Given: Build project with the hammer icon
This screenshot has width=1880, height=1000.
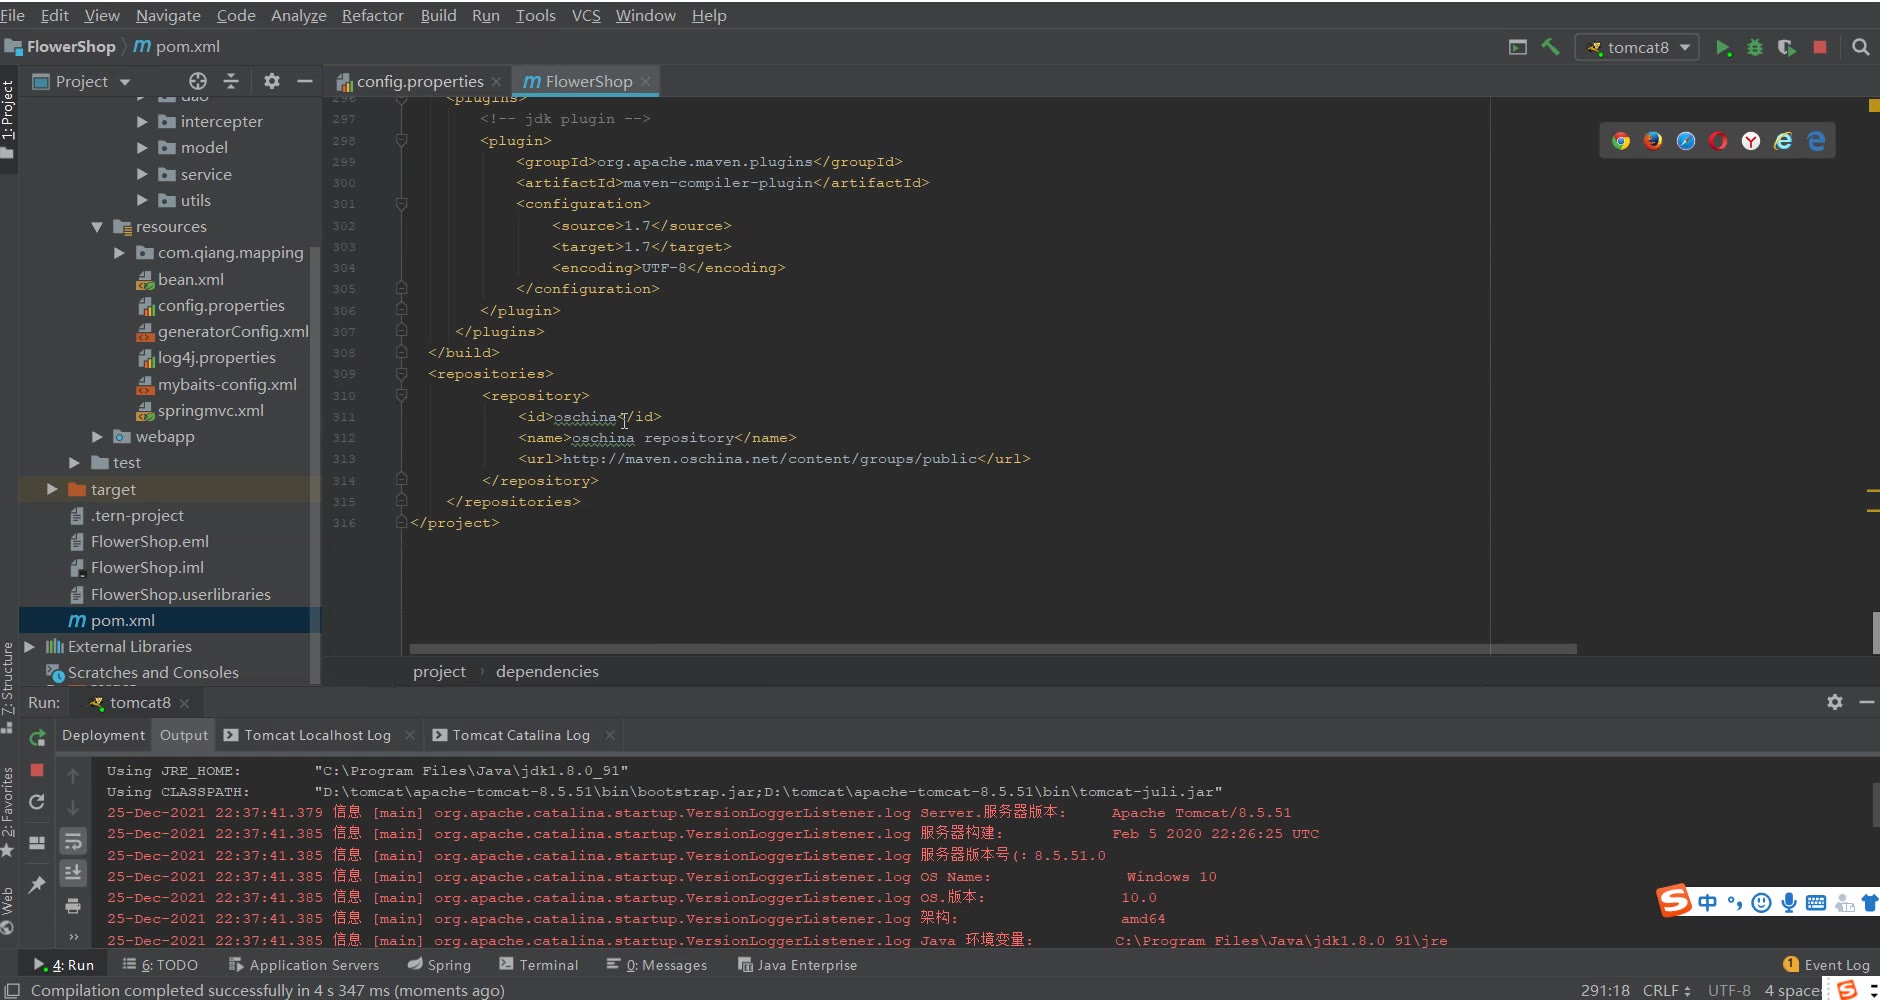Looking at the screenshot, I should pos(1551,47).
